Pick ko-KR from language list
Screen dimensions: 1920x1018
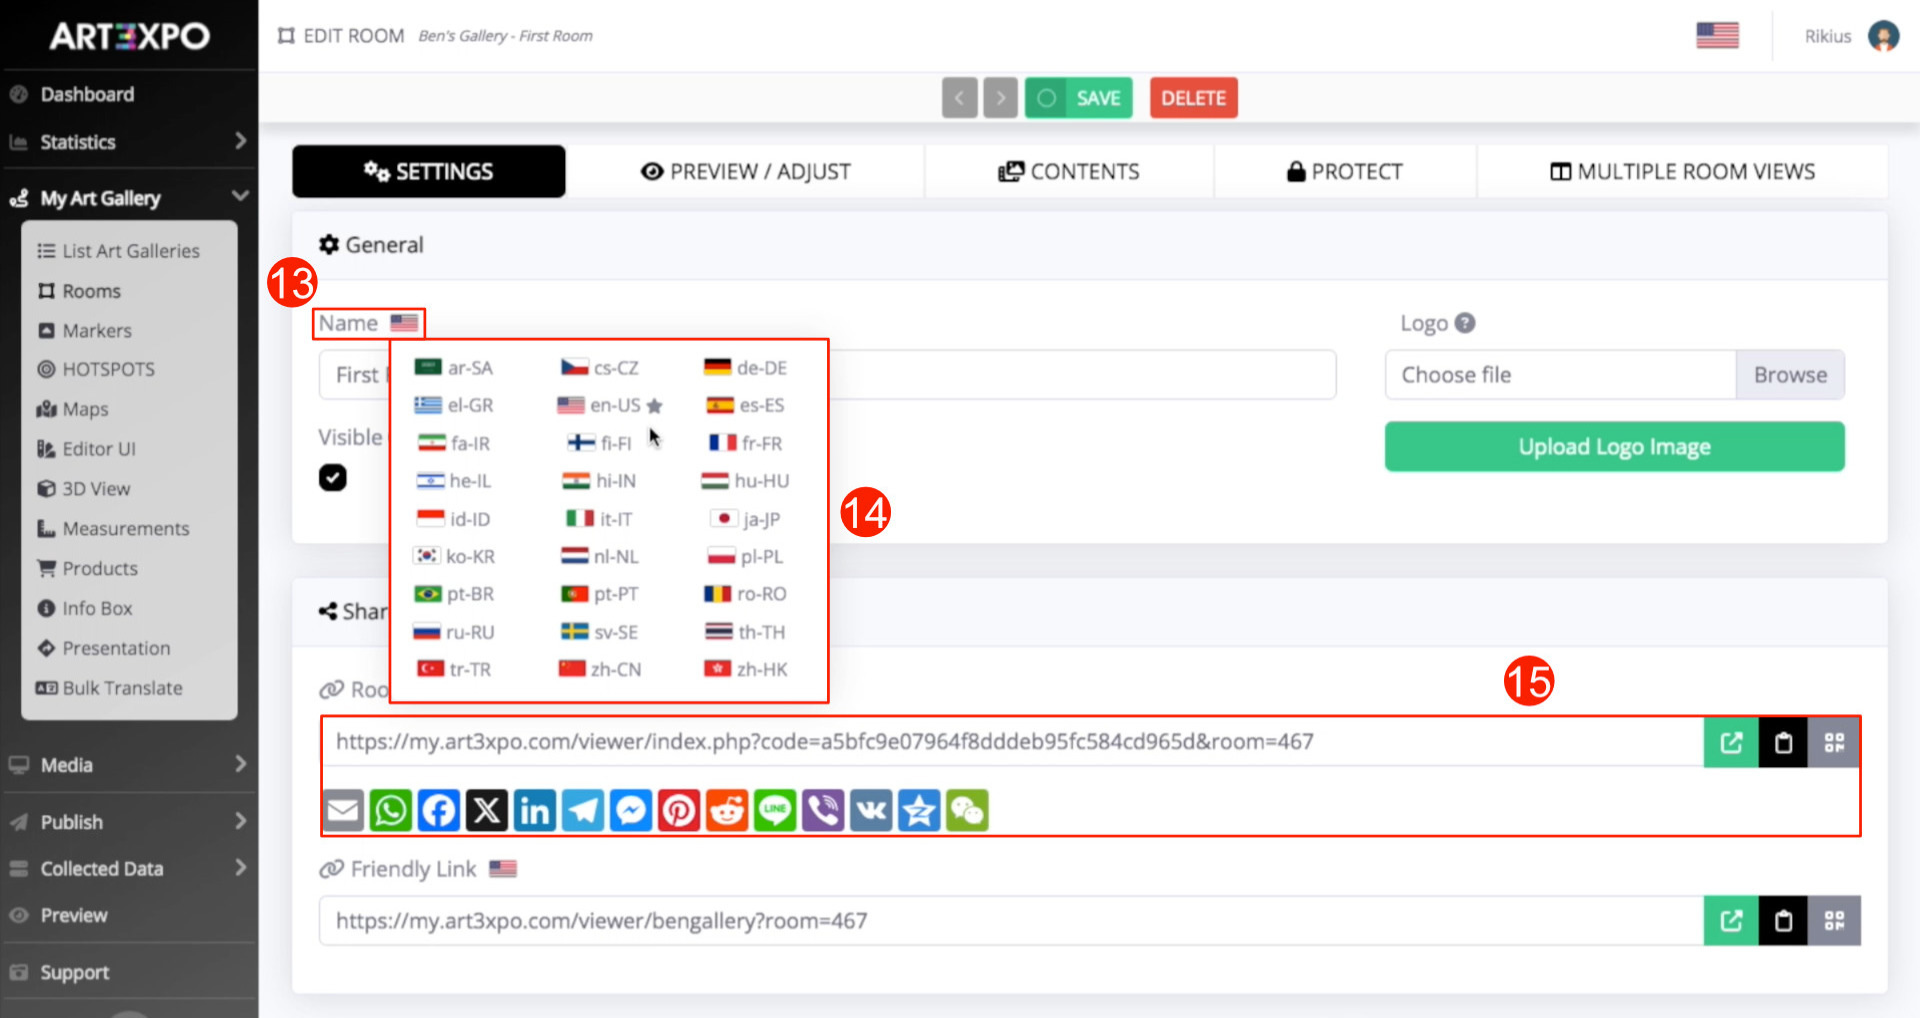tap(455, 556)
